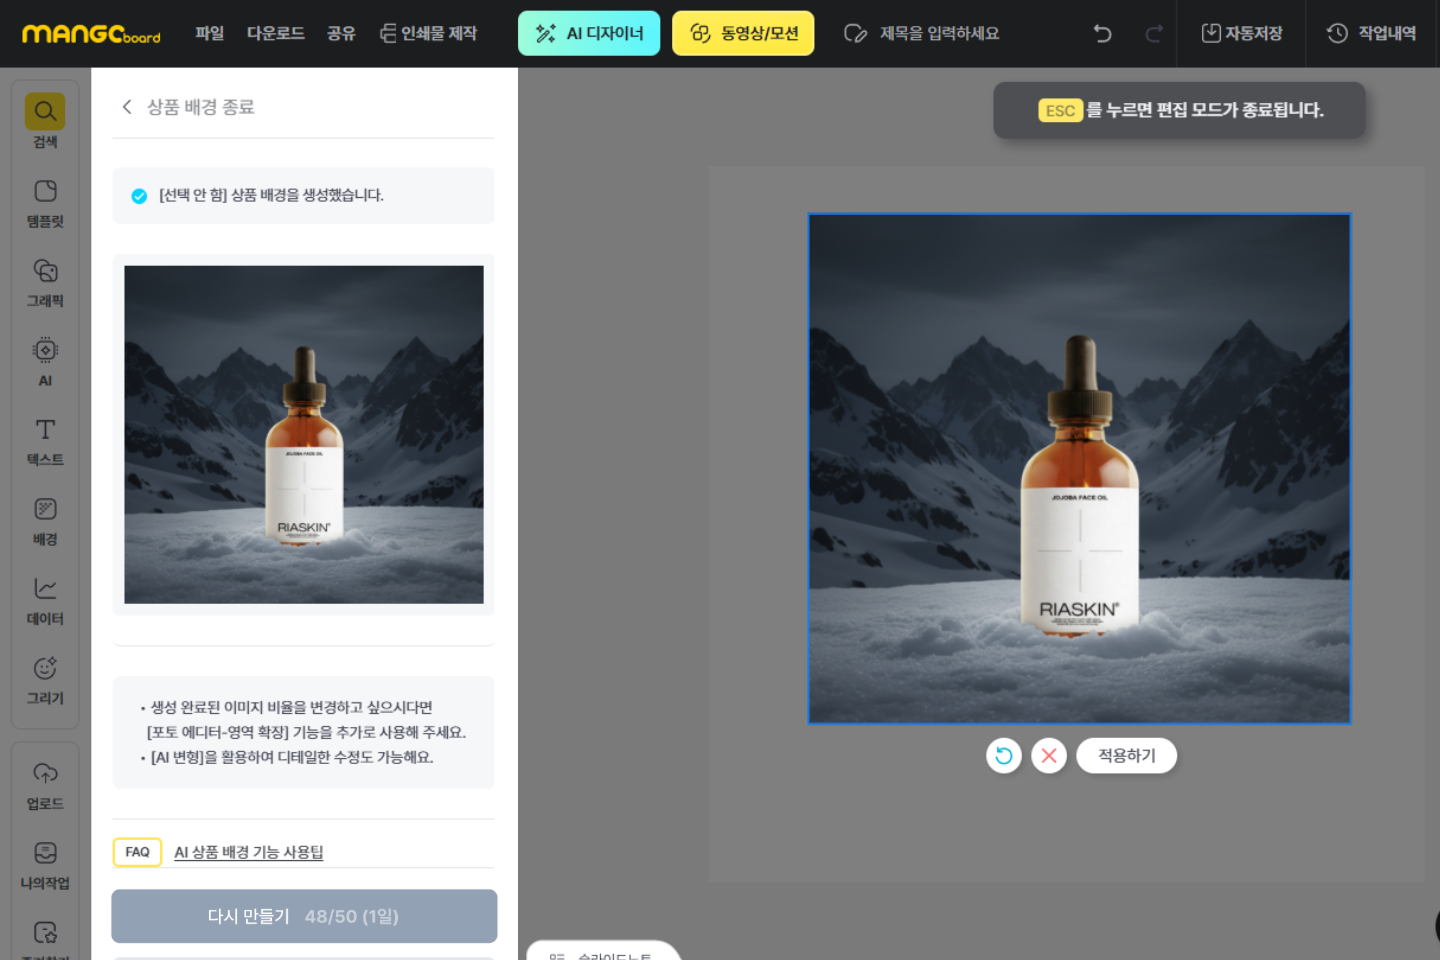Image resolution: width=1440 pixels, height=960 pixels.
Task: Open the 다운로드 menu
Action: coord(276,34)
